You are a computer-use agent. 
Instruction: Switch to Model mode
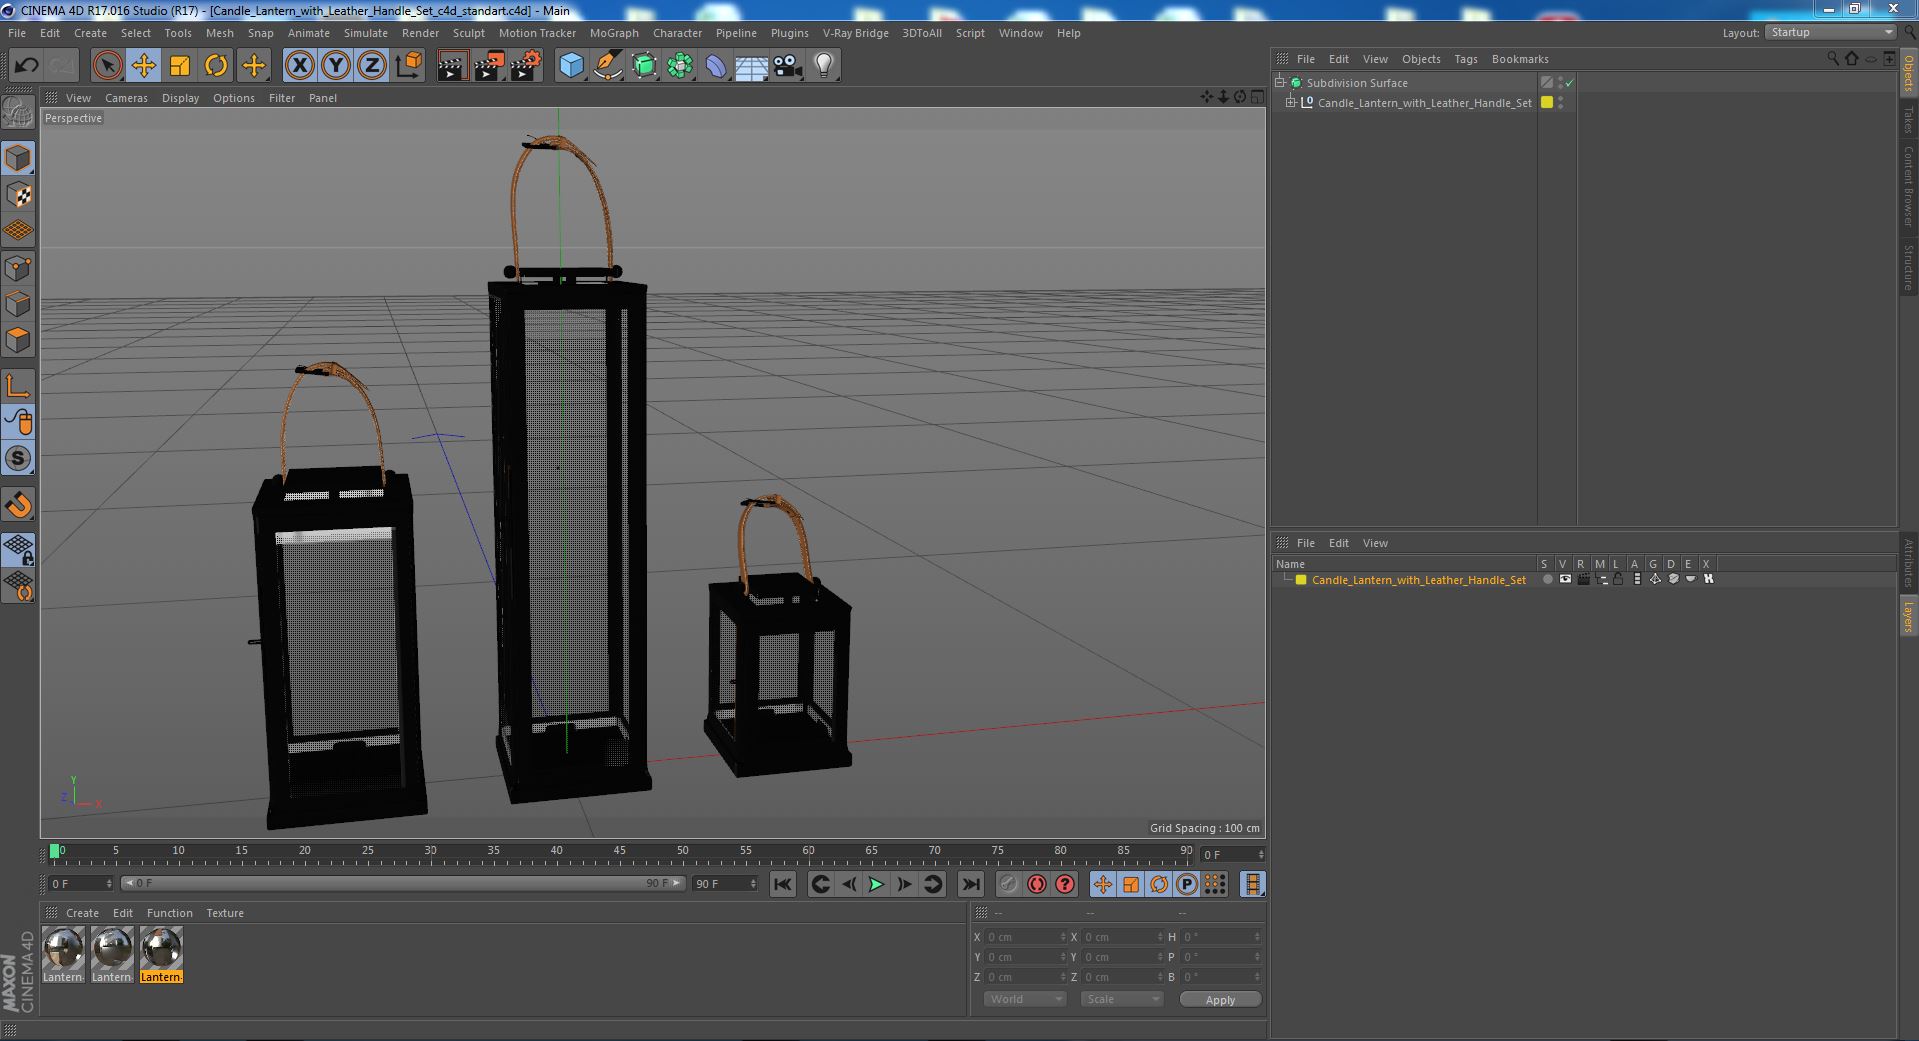18,158
